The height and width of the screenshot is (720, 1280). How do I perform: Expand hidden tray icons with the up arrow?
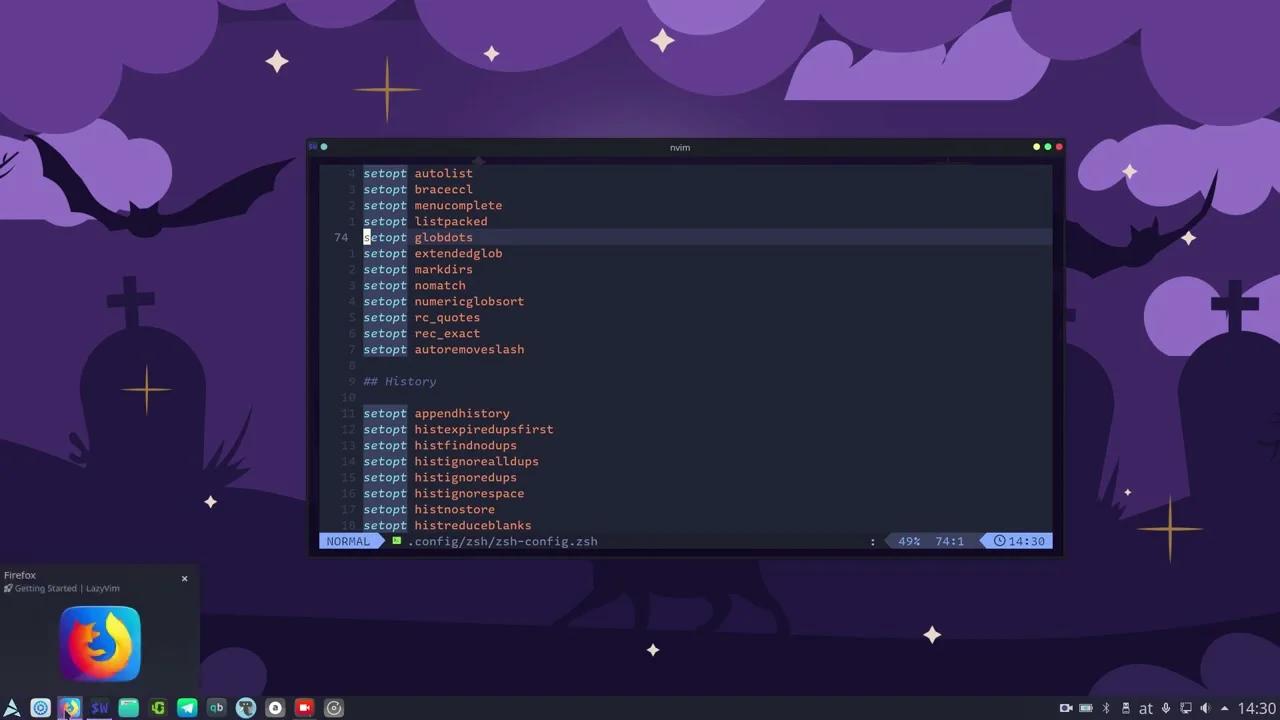pos(1226,708)
